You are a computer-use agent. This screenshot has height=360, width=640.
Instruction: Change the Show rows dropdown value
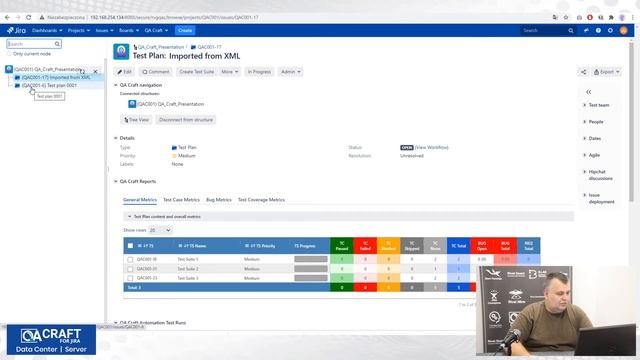160,230
